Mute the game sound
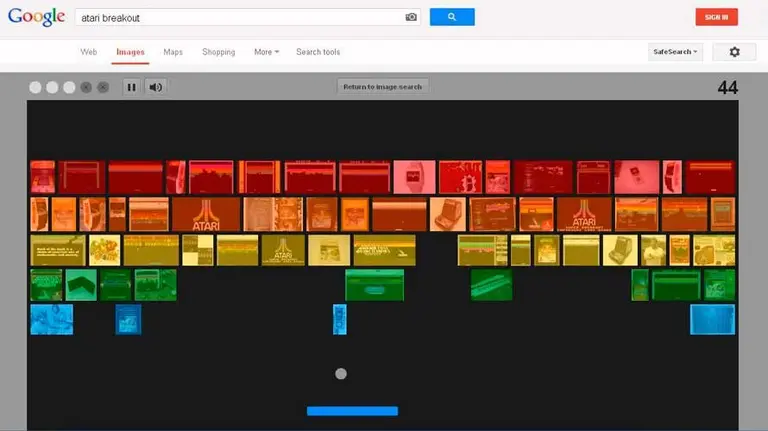Viewport: 768px width, 431px height. pyautogui.click(x=156, y=87)
